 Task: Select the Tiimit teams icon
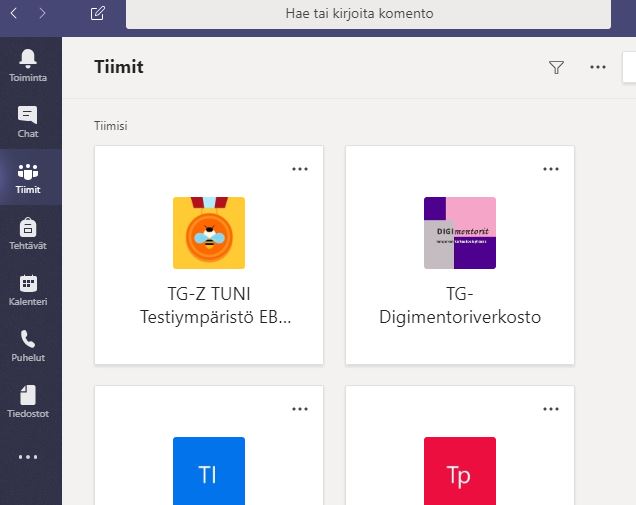click(28, 177)
